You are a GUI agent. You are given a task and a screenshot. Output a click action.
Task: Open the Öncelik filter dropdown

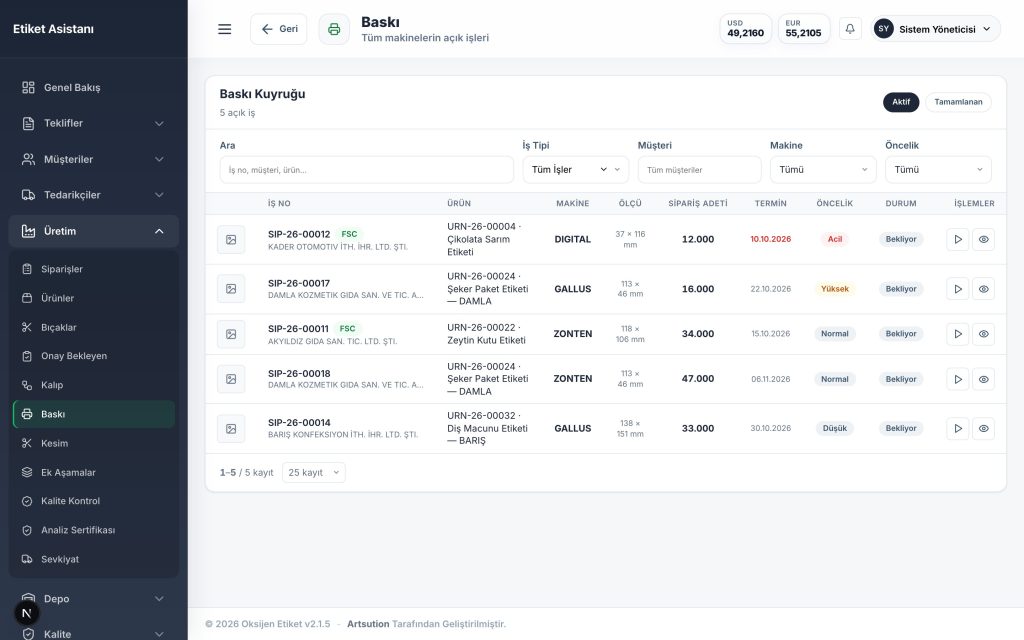pyautogui.click(x=938, y=170)
